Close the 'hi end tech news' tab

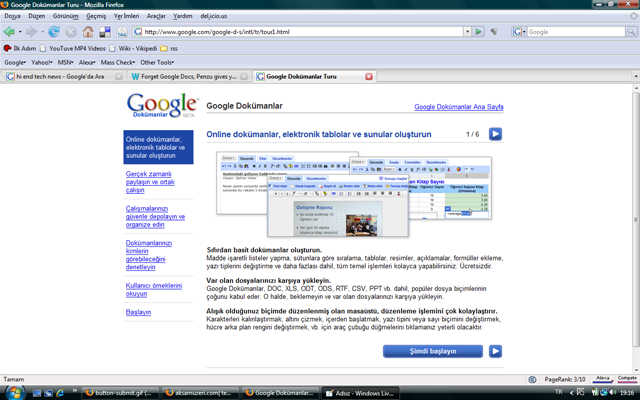click(x=119, y=76)
